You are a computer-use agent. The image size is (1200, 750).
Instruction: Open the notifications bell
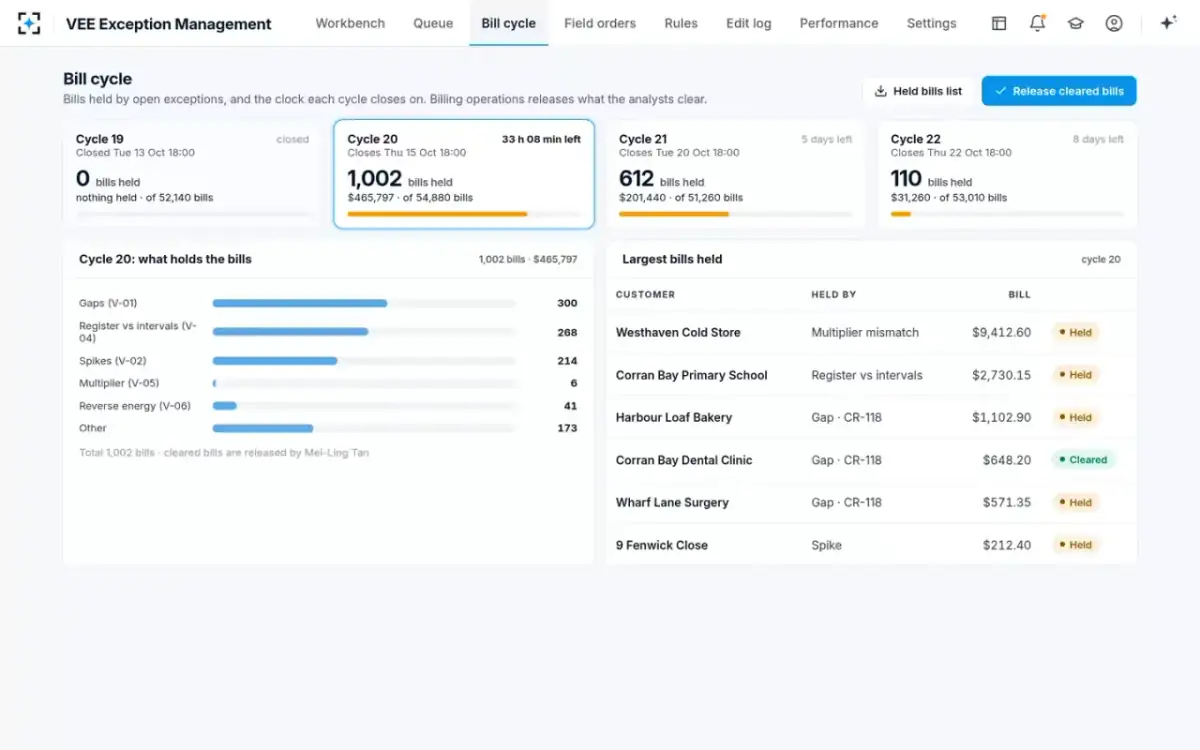[x=1037, y=23]
